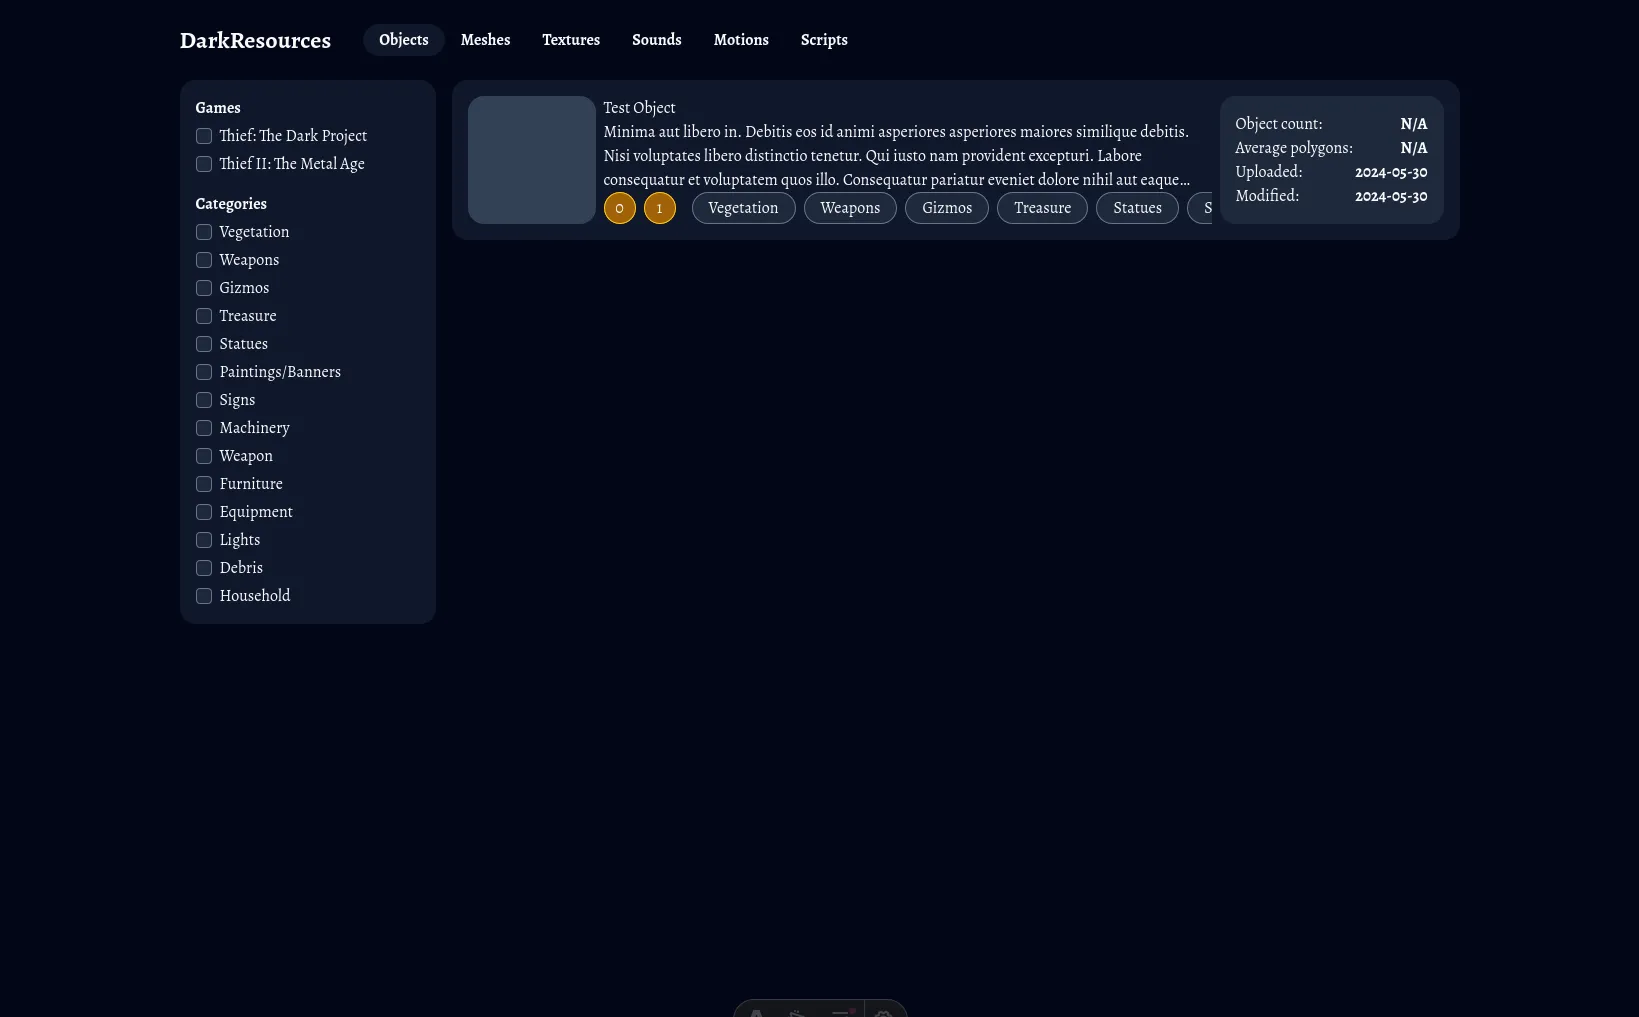This screenshot has width=1639, height=1017.
Task: Open the Motions tab
Action: pos(741,40)
